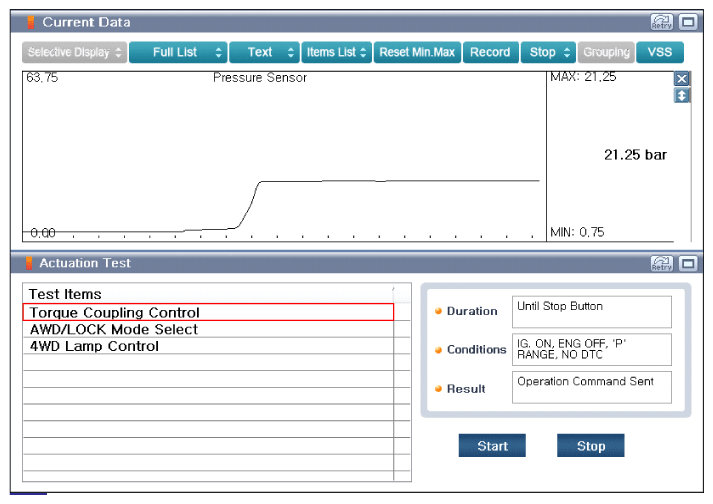Select Torque Coupling Control test item

tap(208, 312)
